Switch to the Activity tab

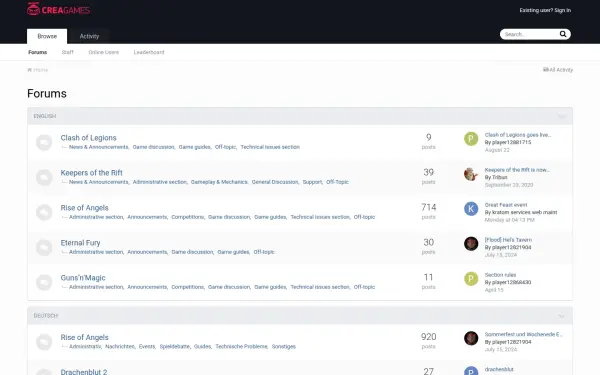pos(89,36)
